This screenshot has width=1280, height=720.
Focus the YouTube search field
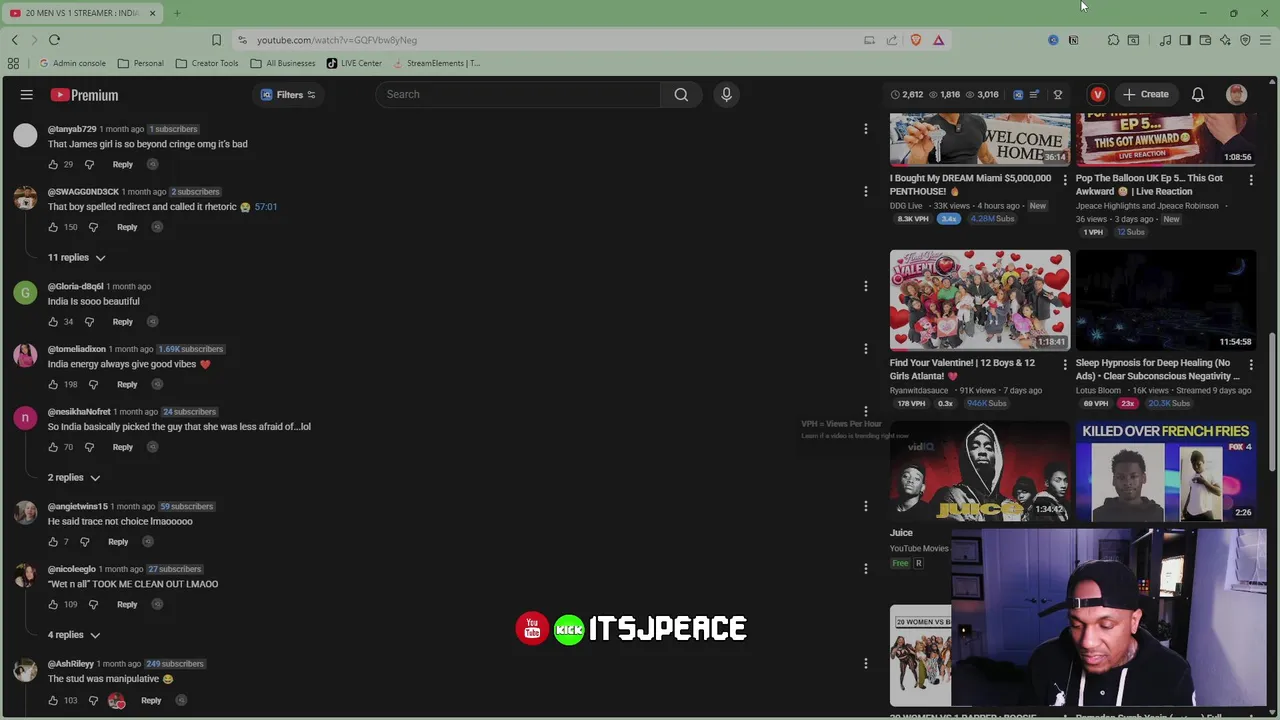[518, 94]
